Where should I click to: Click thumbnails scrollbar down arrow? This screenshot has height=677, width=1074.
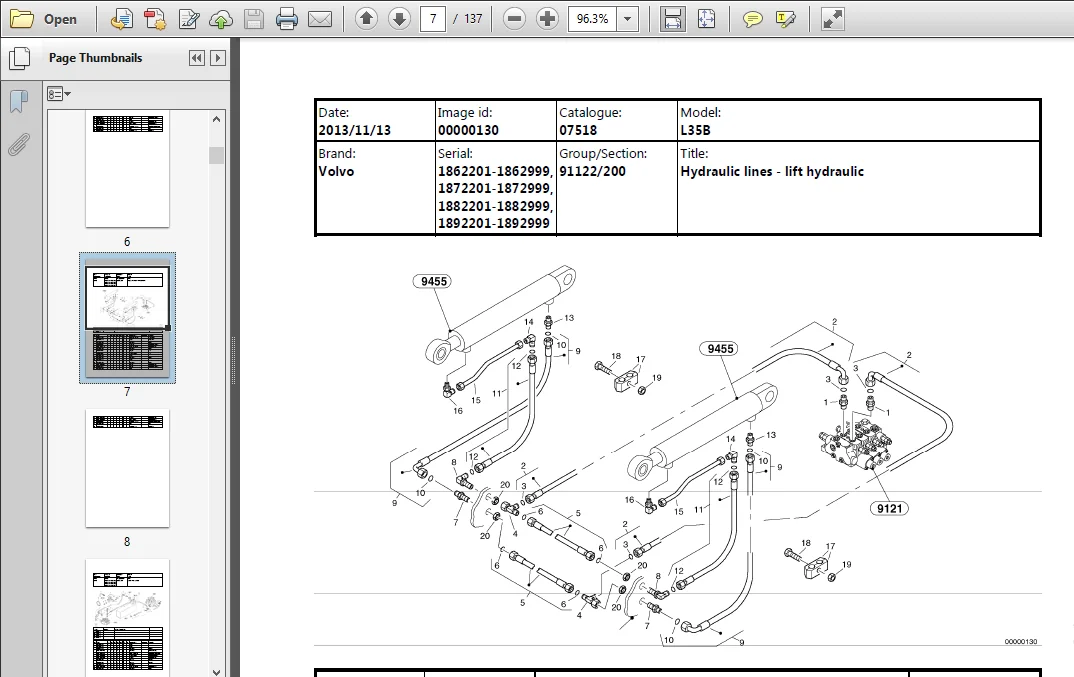coord(216,672)
